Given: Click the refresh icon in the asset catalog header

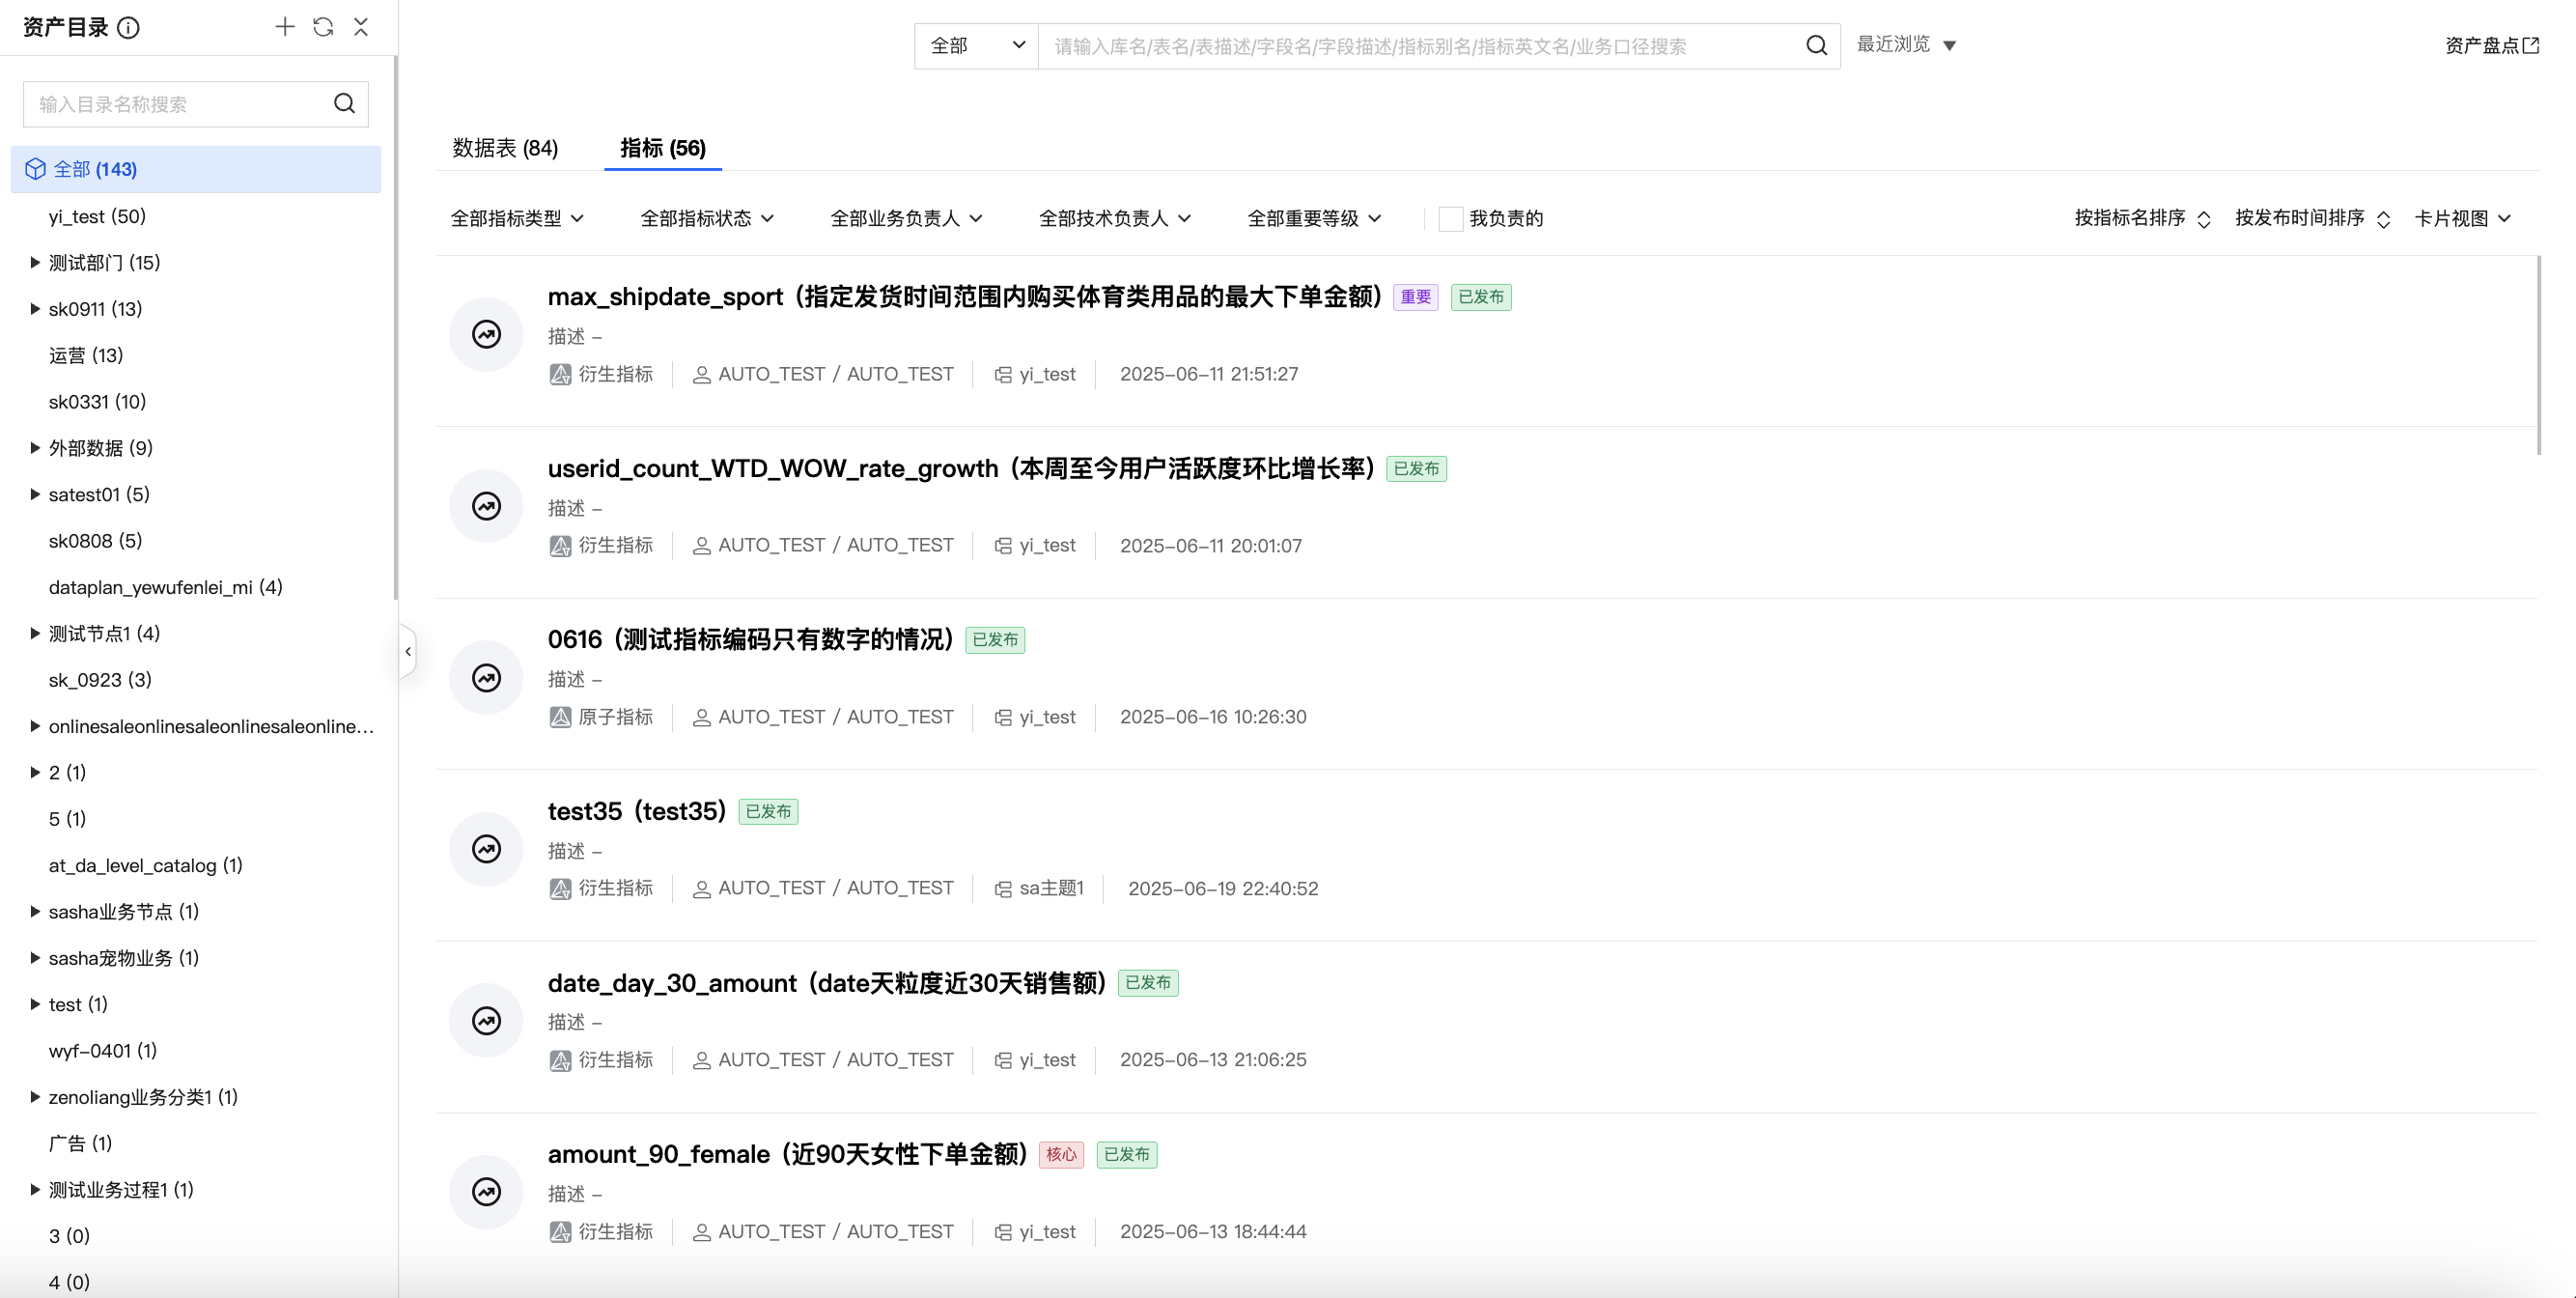Looking at the screenshot, I should [x=323, y=27].
